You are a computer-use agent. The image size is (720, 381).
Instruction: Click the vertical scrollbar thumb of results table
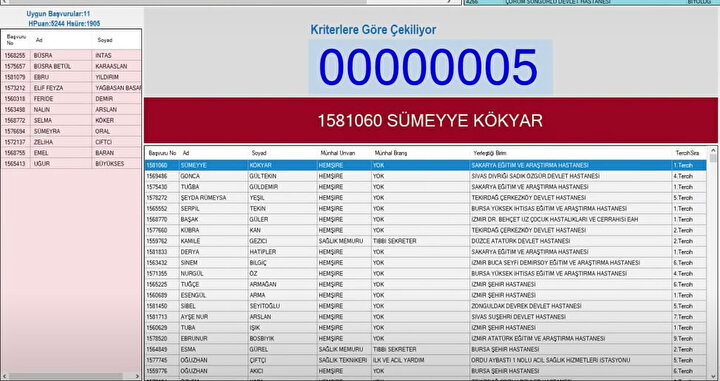coord(713,158)
